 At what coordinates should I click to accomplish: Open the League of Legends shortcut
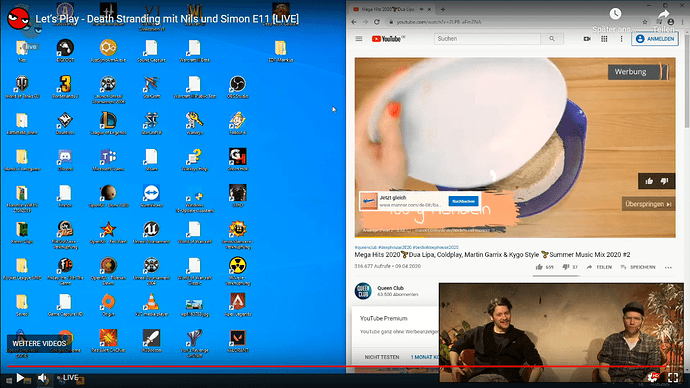[x=108, y=120]
